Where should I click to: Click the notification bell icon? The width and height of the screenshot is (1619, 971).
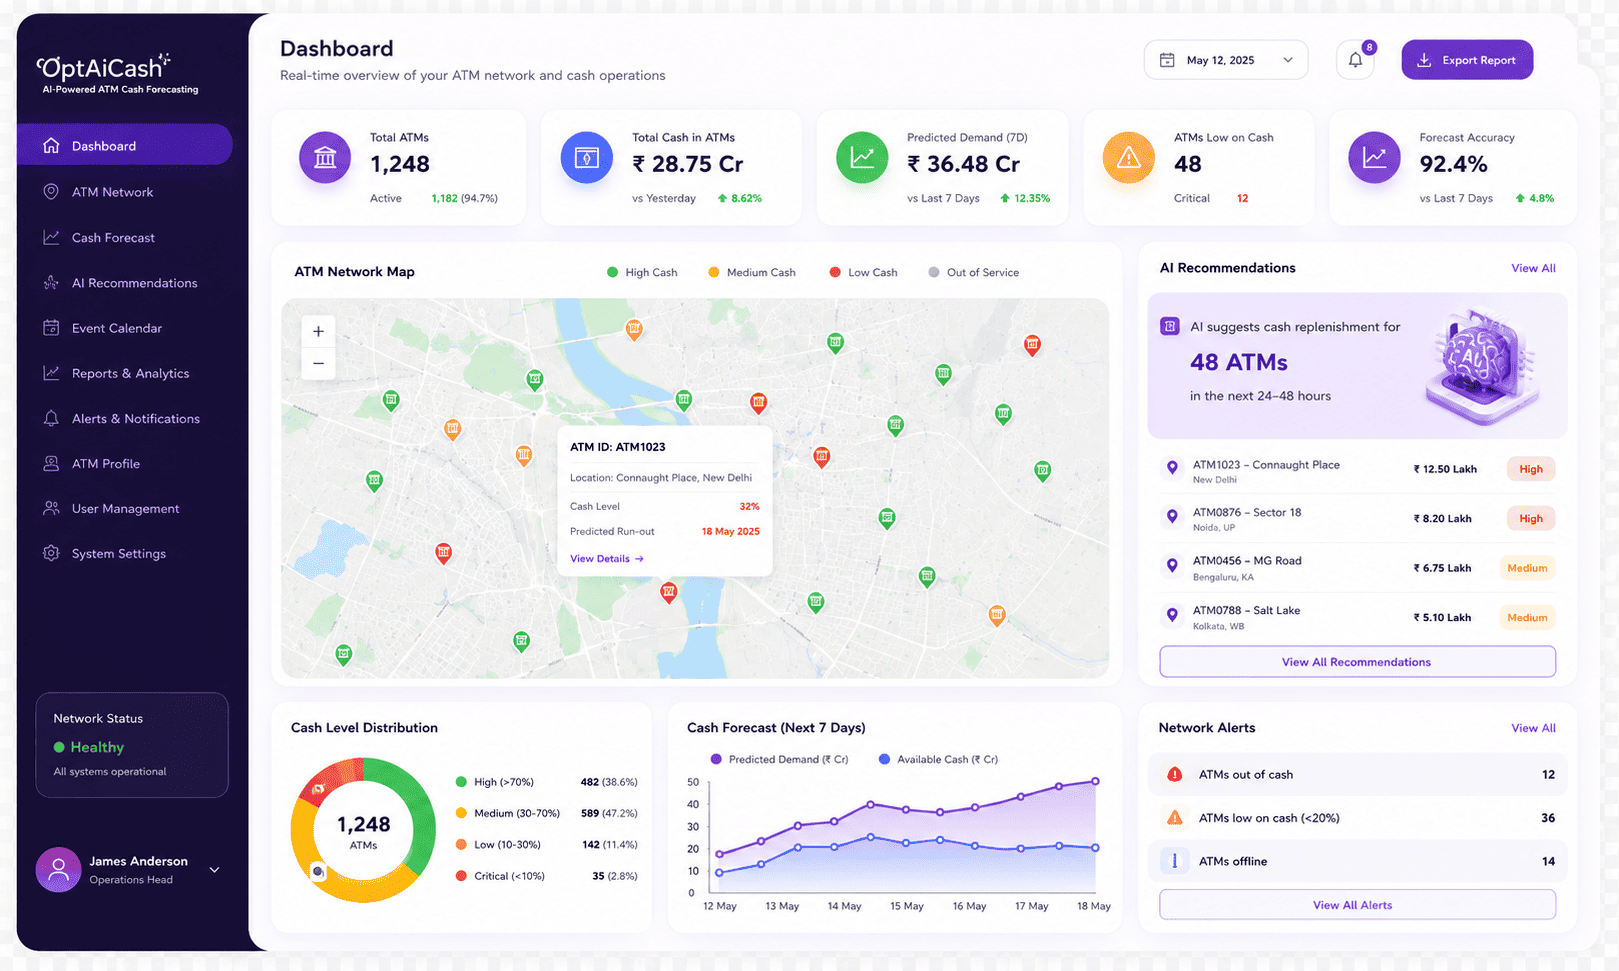click(x=1355, y=60)
